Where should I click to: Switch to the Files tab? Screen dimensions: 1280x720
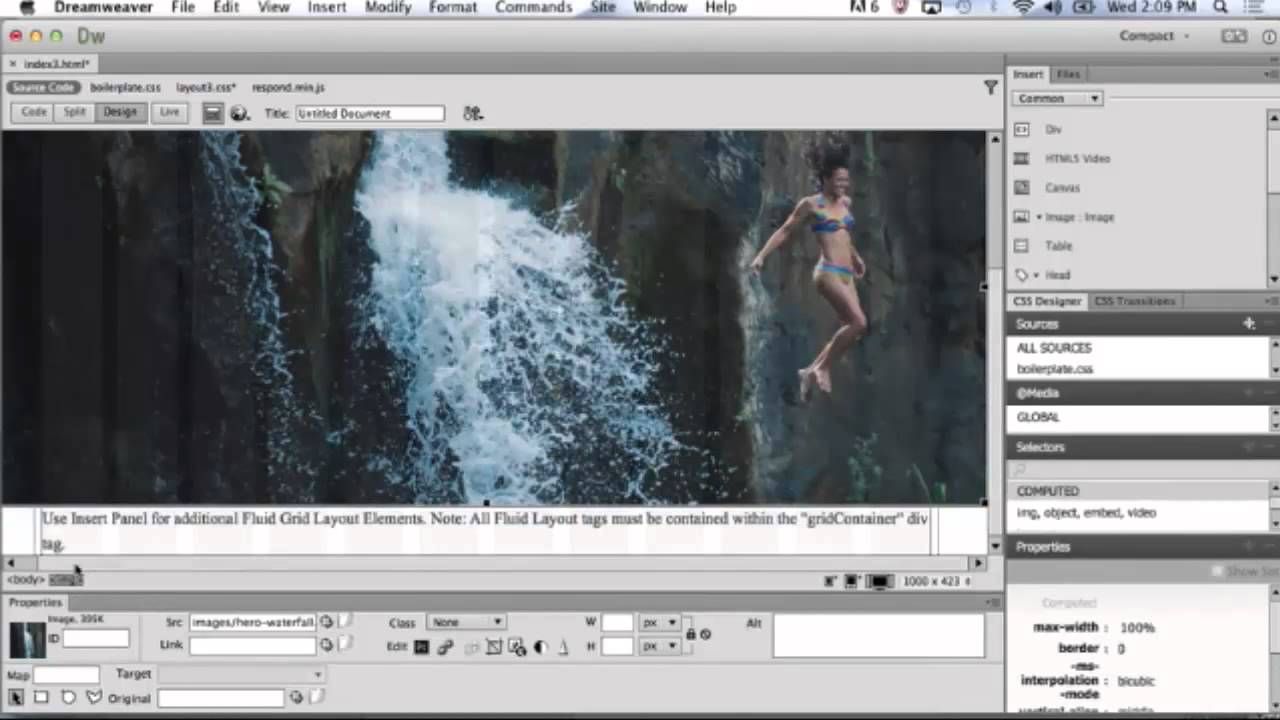[1068, 74]
